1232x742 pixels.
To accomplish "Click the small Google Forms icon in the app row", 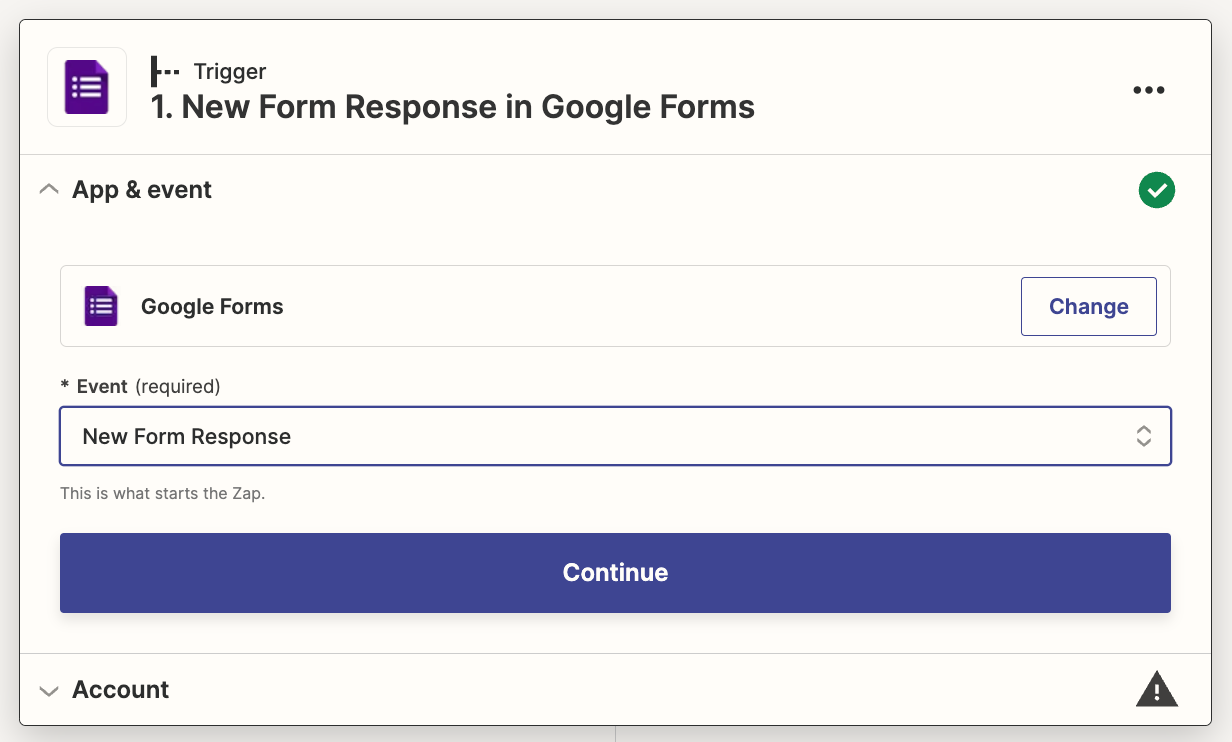I will tap(101, 306).
